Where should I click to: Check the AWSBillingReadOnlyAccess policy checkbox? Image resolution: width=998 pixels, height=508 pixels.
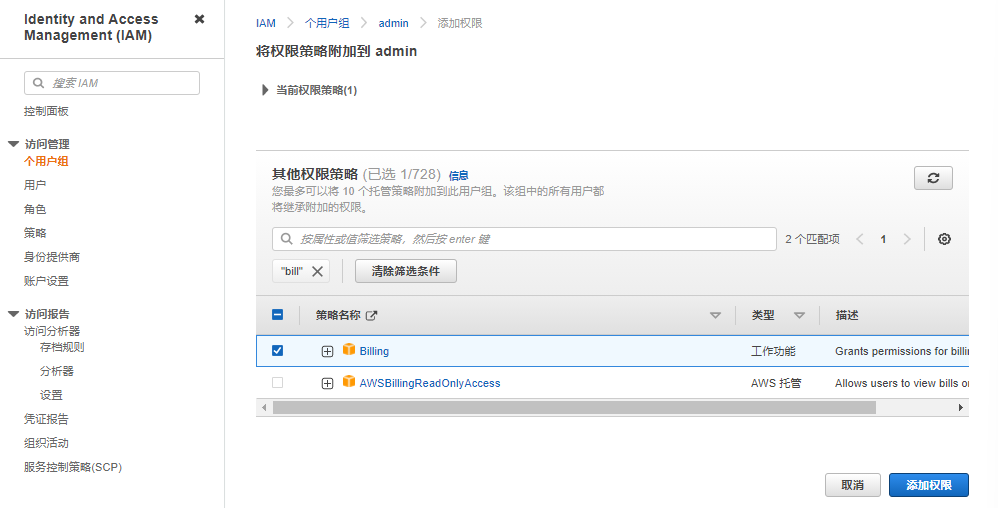[x=277, y=383]
